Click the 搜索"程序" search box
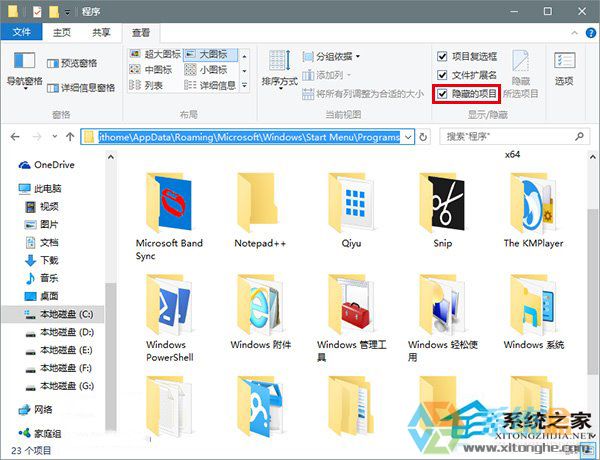 click(x=514, y=137)
